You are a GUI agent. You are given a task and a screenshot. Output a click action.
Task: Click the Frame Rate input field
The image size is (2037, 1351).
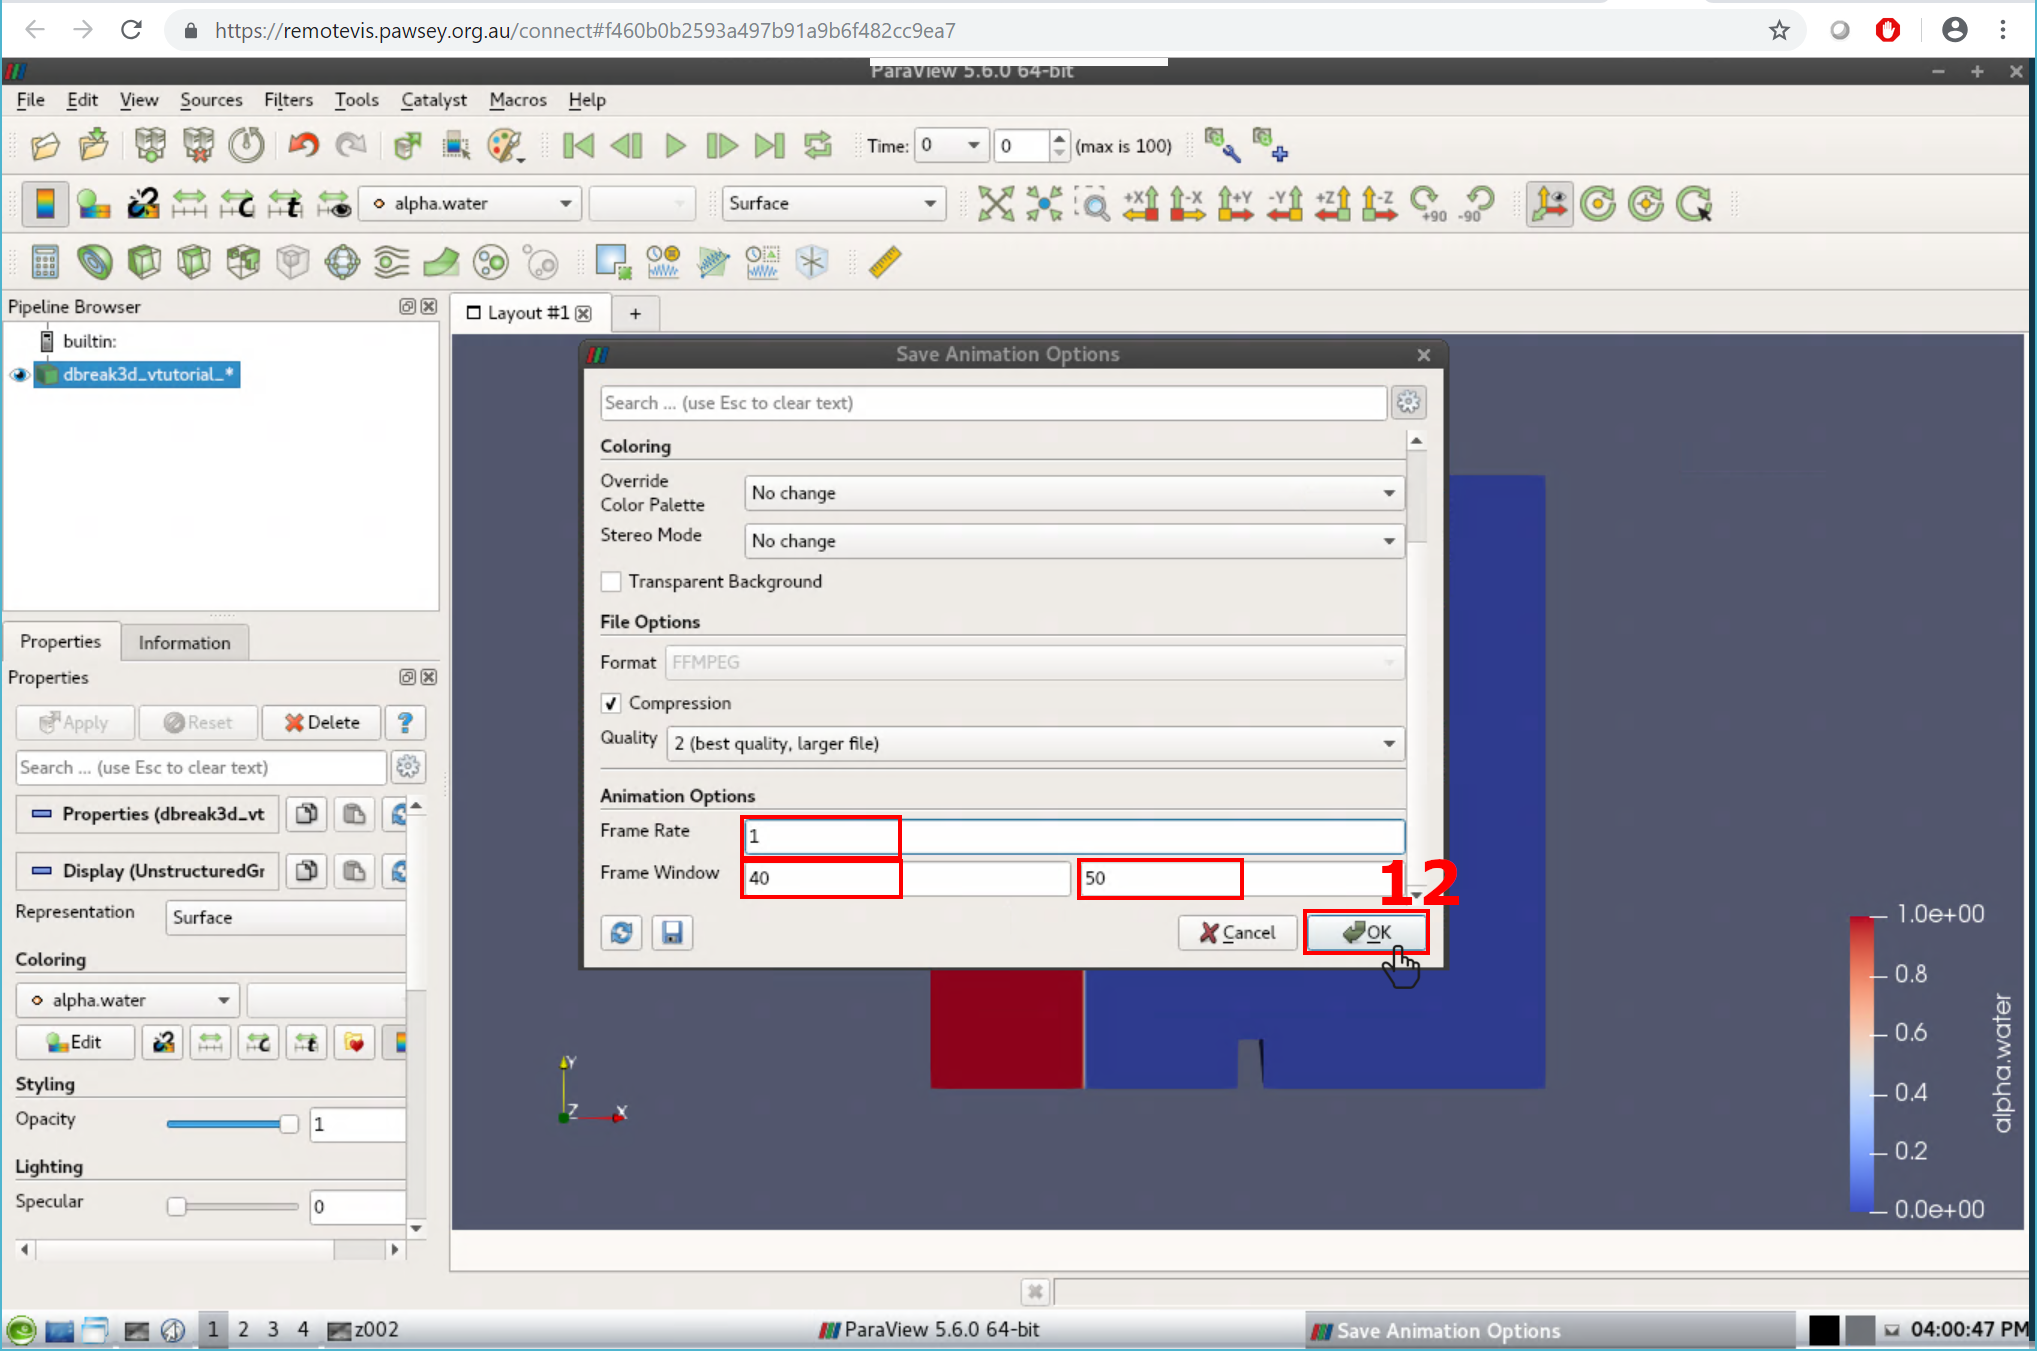pyautogui.click(x=1073, y=837)
